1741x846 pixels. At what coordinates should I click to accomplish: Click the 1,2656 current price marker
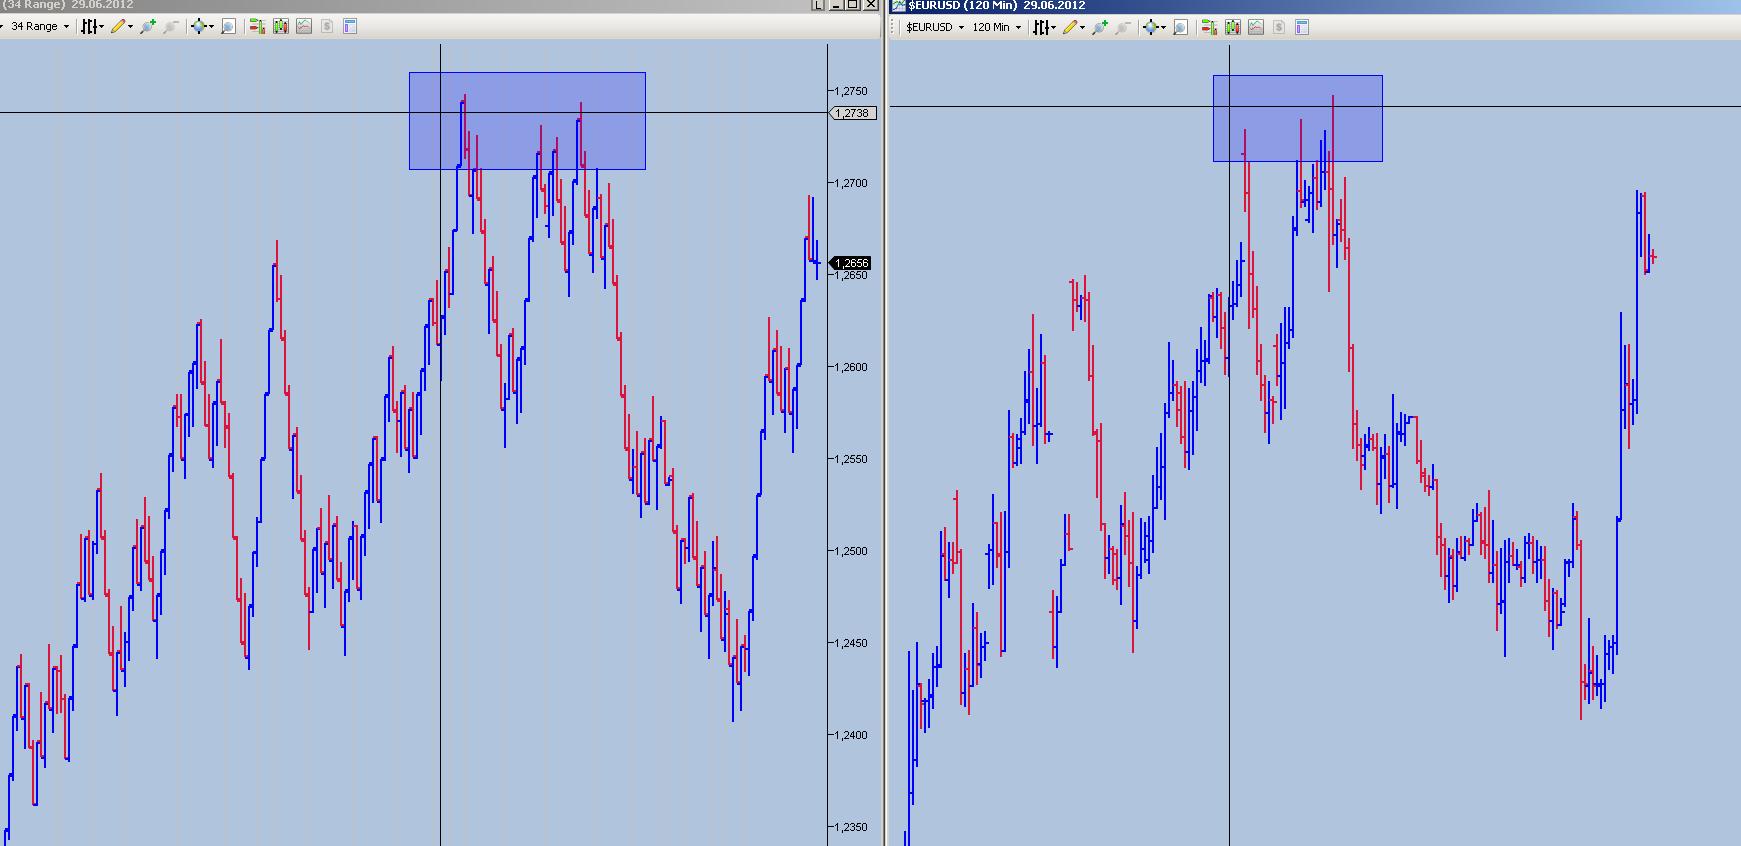point(852,263)
